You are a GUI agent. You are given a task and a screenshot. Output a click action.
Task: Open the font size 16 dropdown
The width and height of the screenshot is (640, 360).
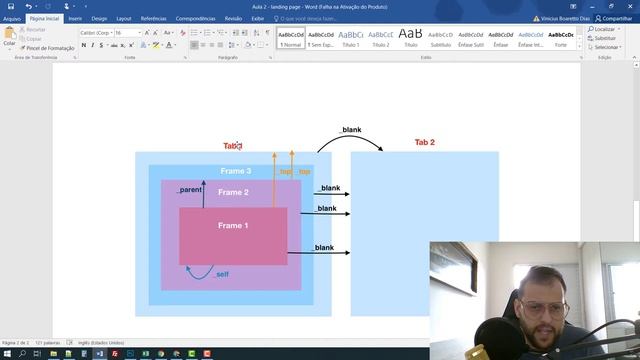tap(140, 33)
